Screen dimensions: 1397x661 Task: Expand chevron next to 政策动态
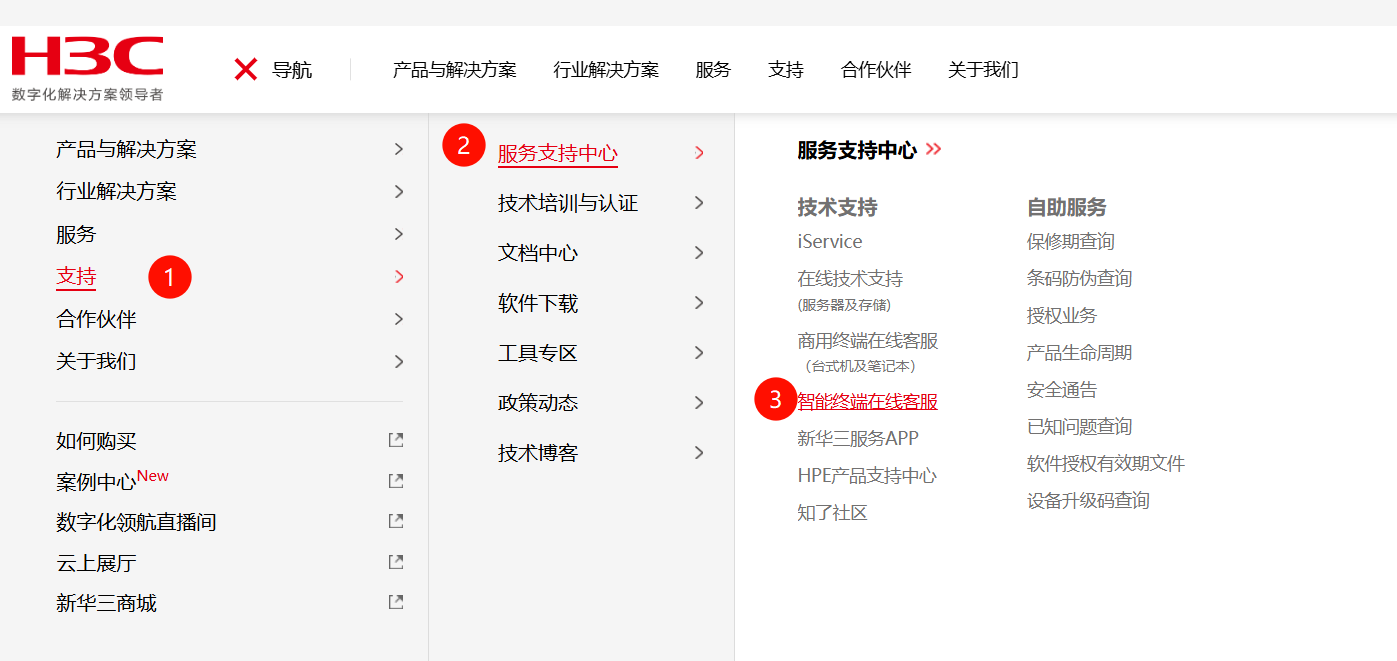(699, 403)
